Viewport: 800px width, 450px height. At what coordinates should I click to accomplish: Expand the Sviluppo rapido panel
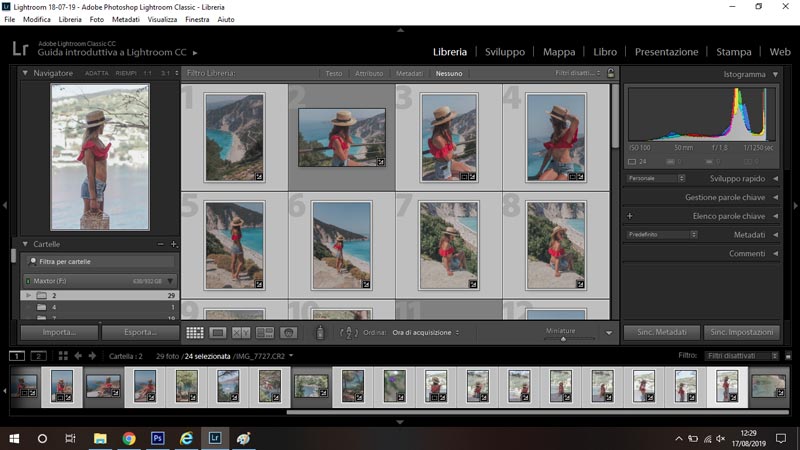point(776,179)
